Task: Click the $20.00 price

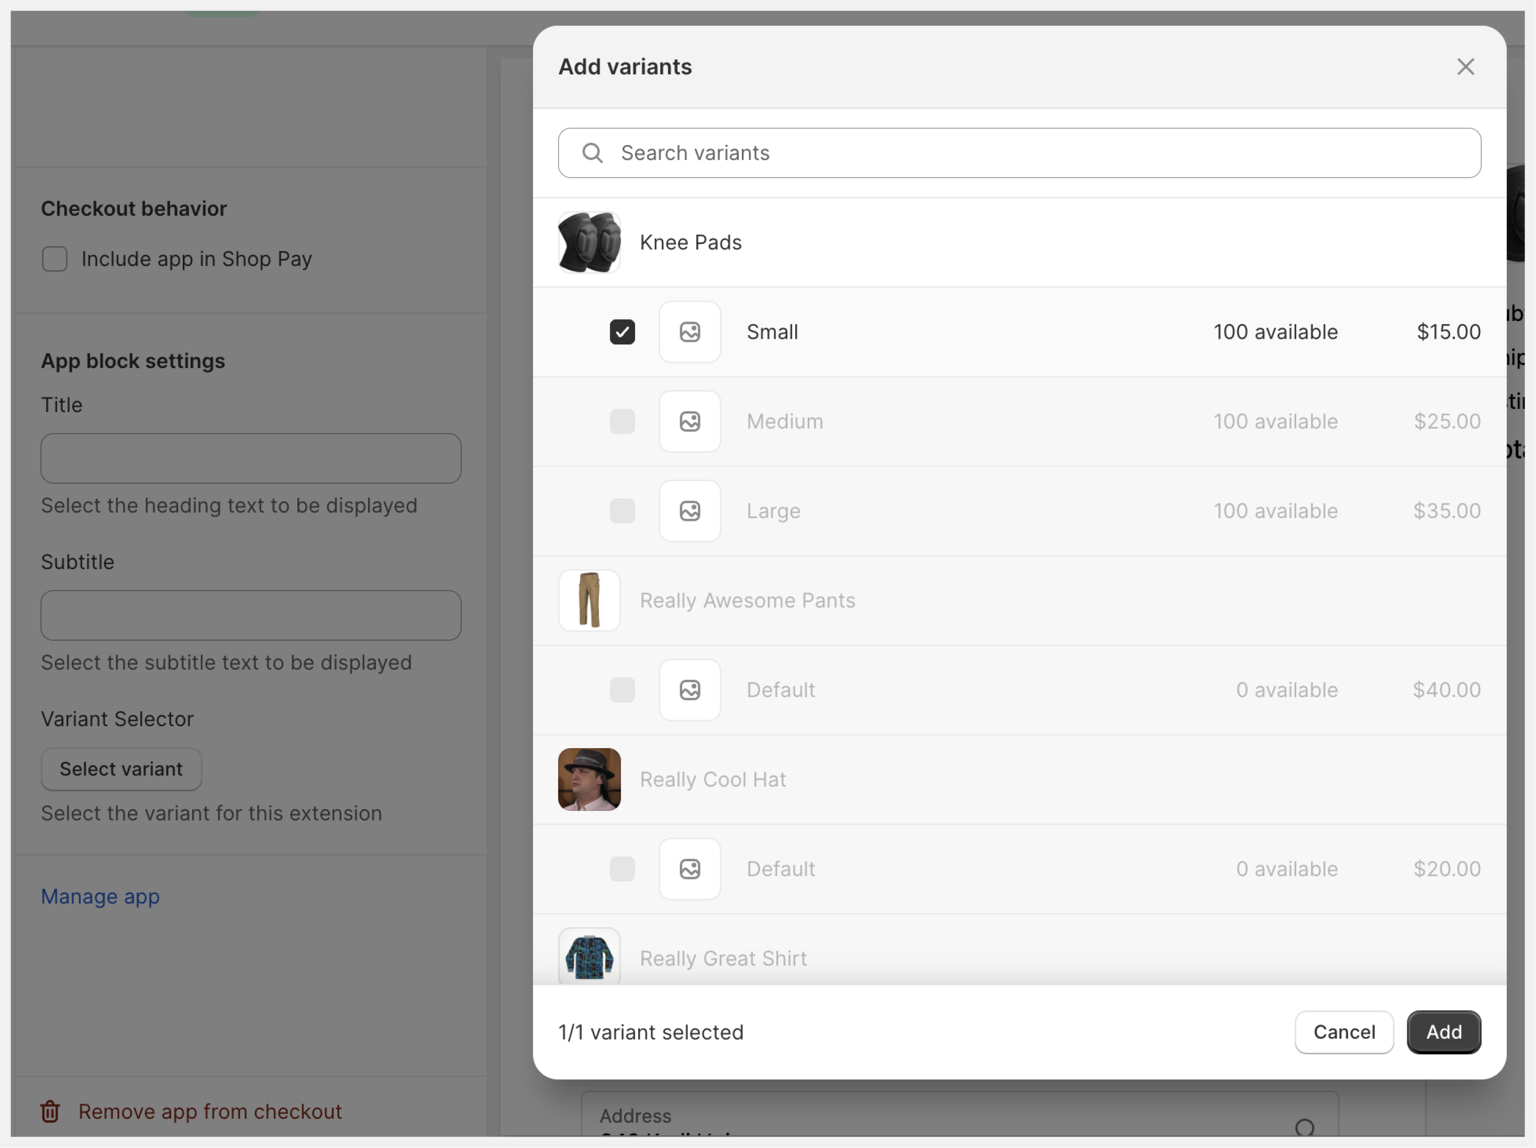Action: click(1447, 869)
